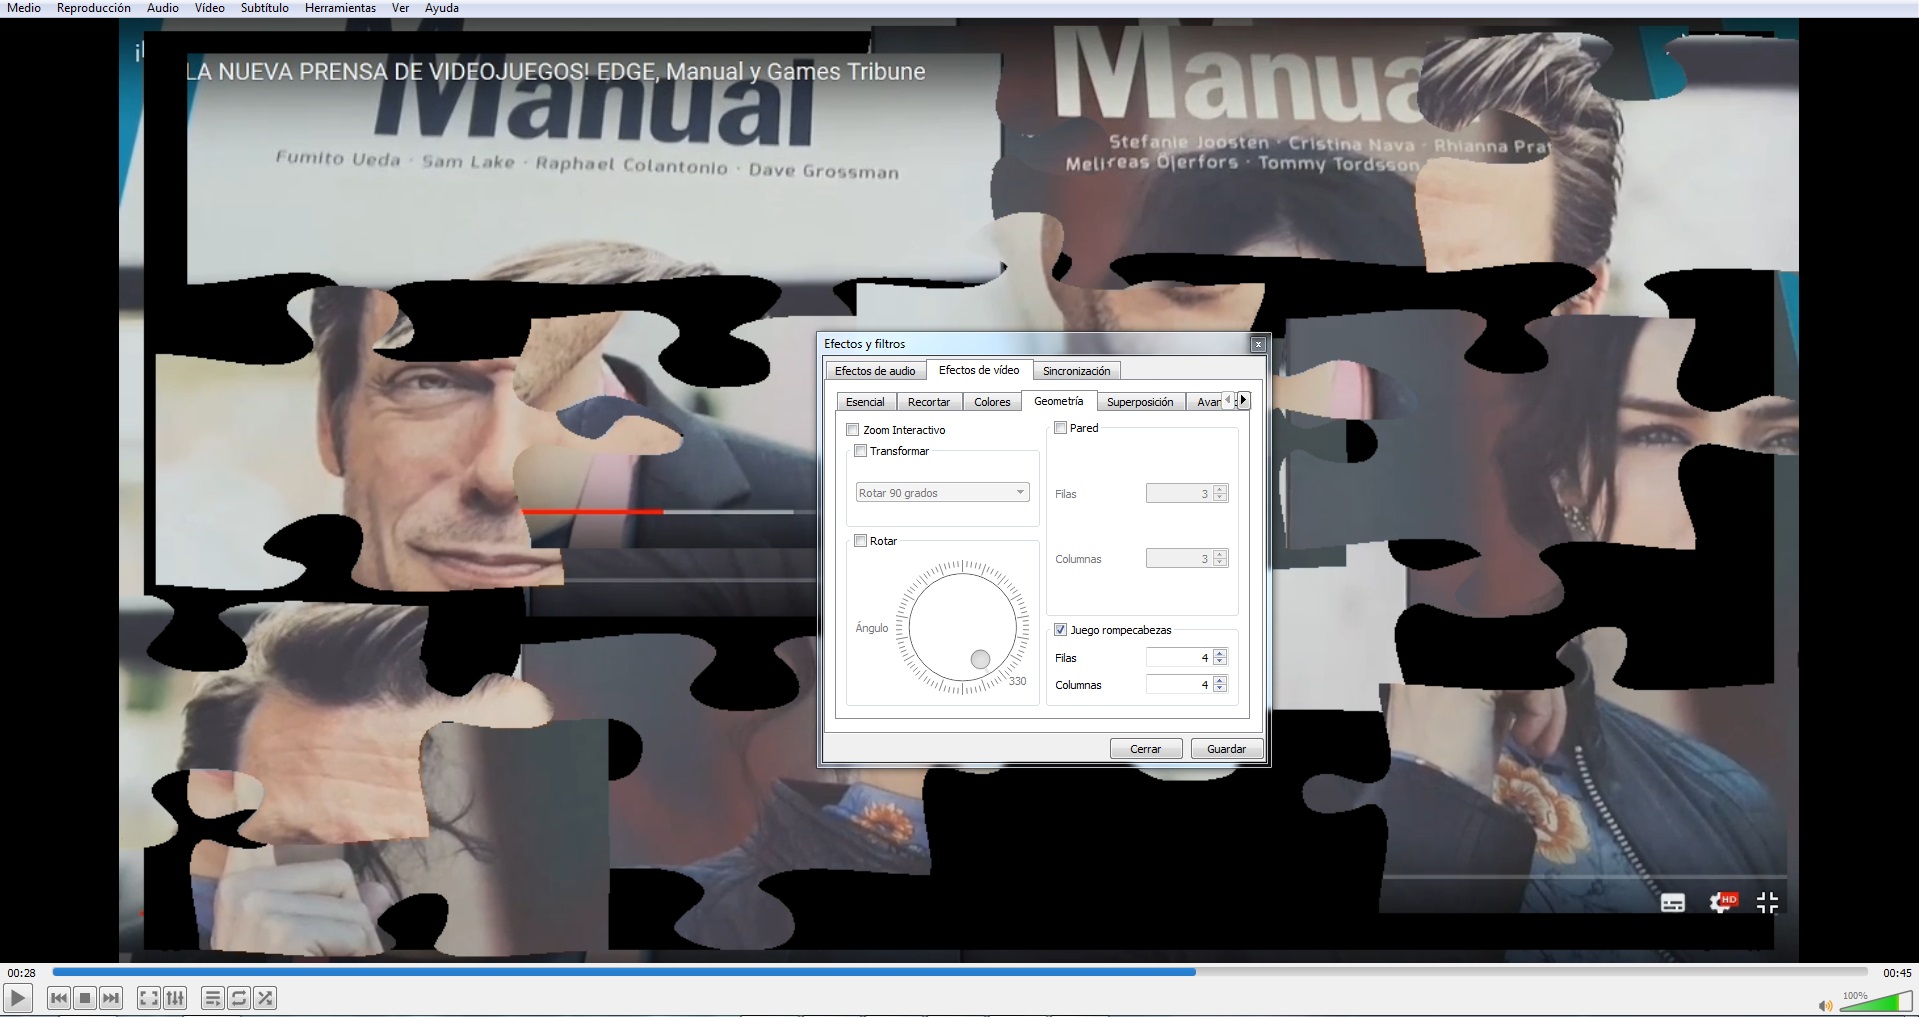
Task: Click the volume level slider
Action: click(x=1875, y=1002)
